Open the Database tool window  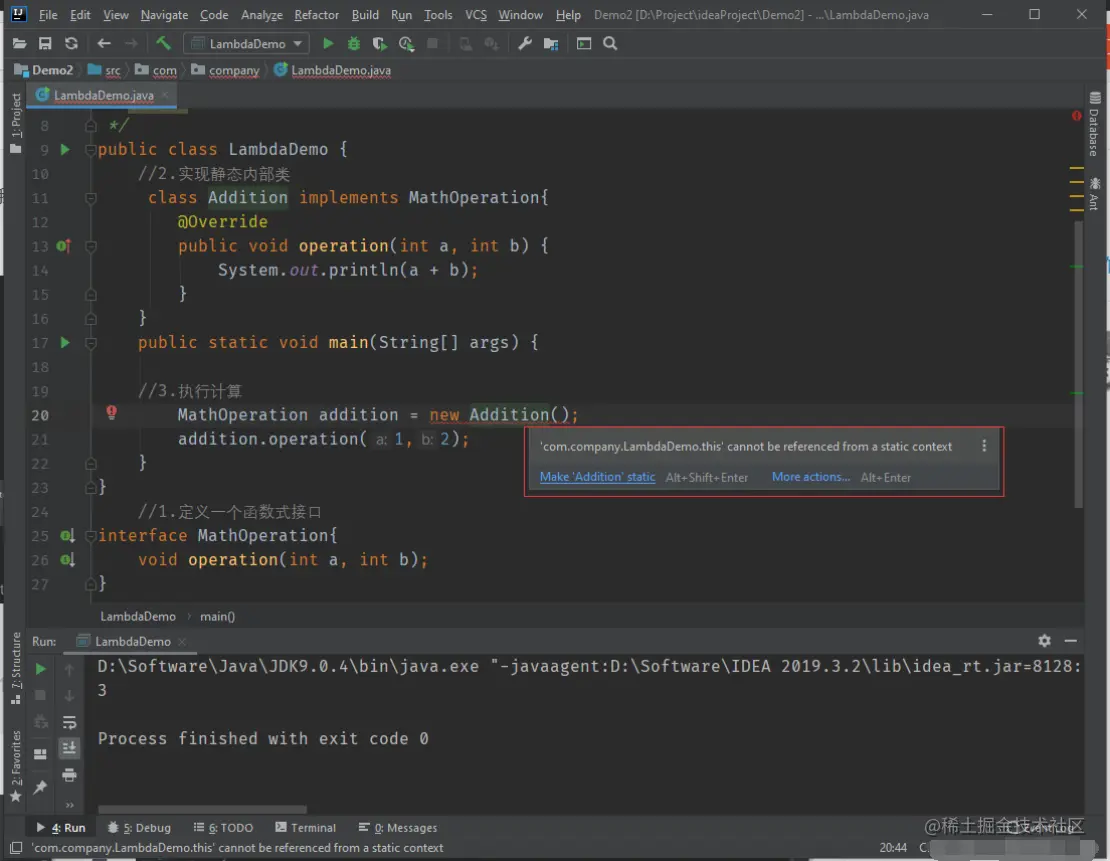coord(1094,124)
